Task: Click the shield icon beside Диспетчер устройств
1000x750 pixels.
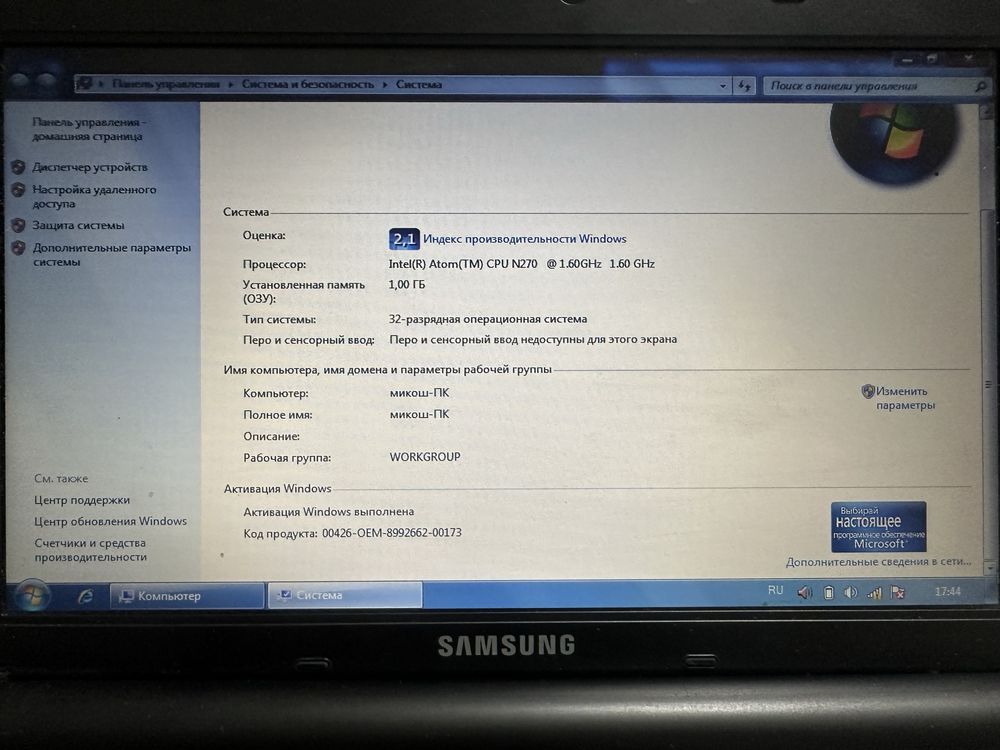Action: click(x=18, y=167)
